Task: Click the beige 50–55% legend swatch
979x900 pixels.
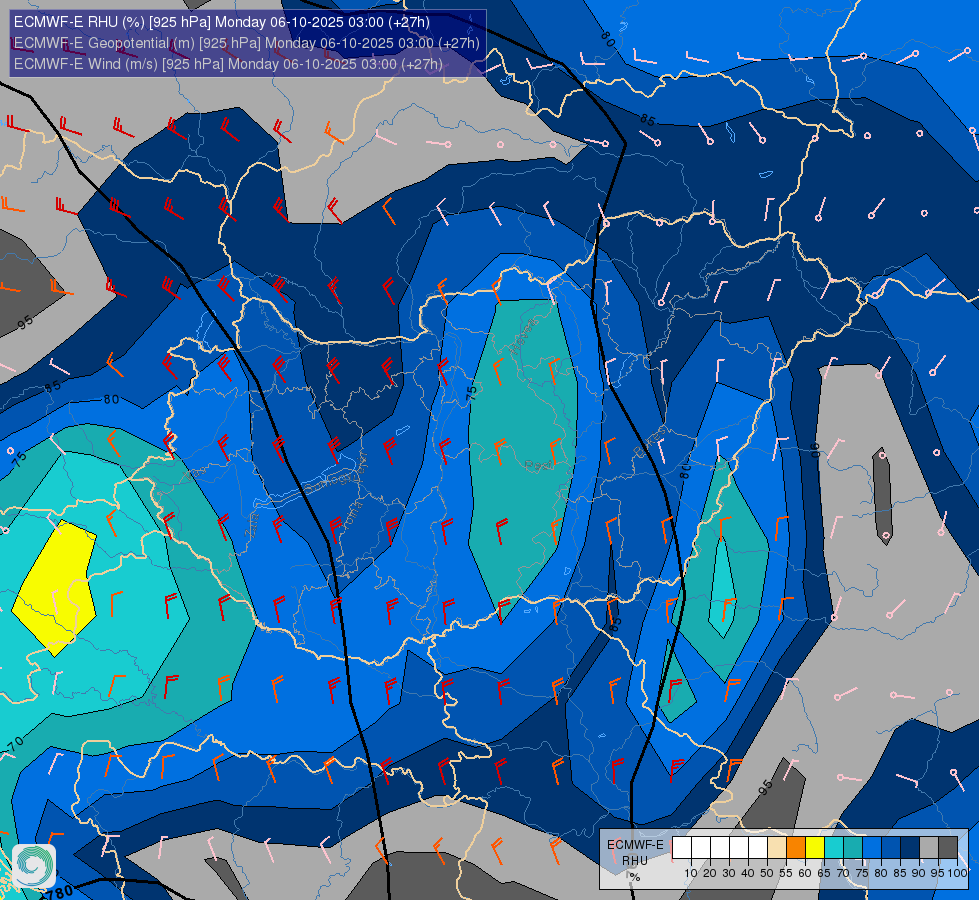Action: [x=777, y=848]
